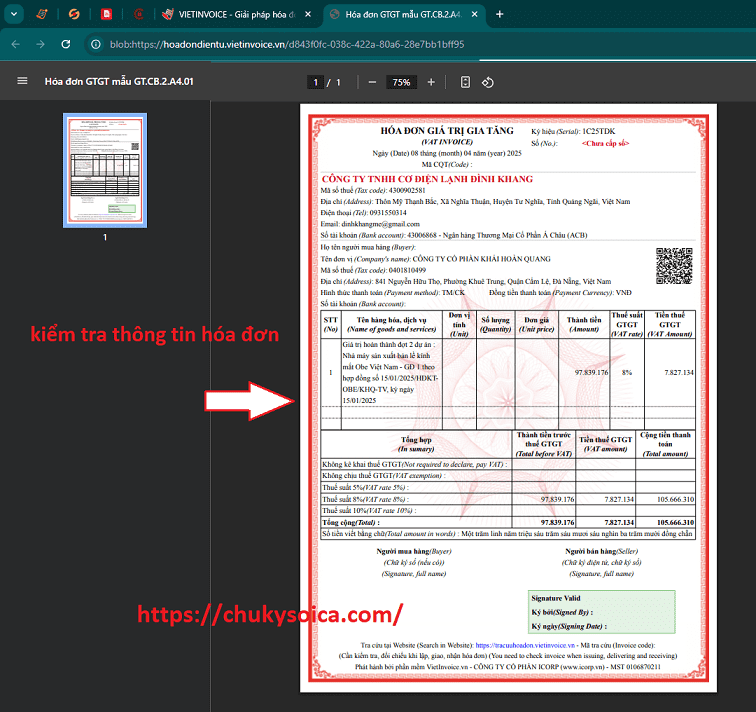This screenshot has height=712, width=756.
Task: Click the amount in words line
Action: click(507, 534)
